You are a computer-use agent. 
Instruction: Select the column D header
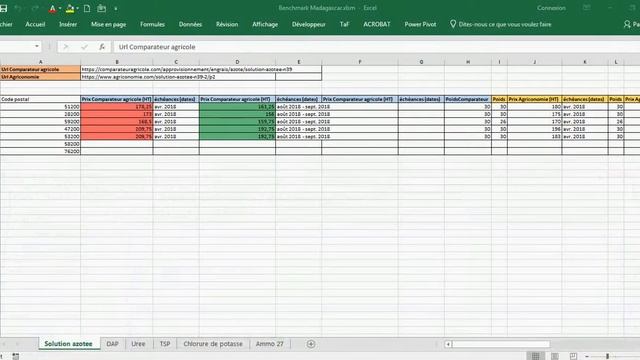tap(237, 62)
